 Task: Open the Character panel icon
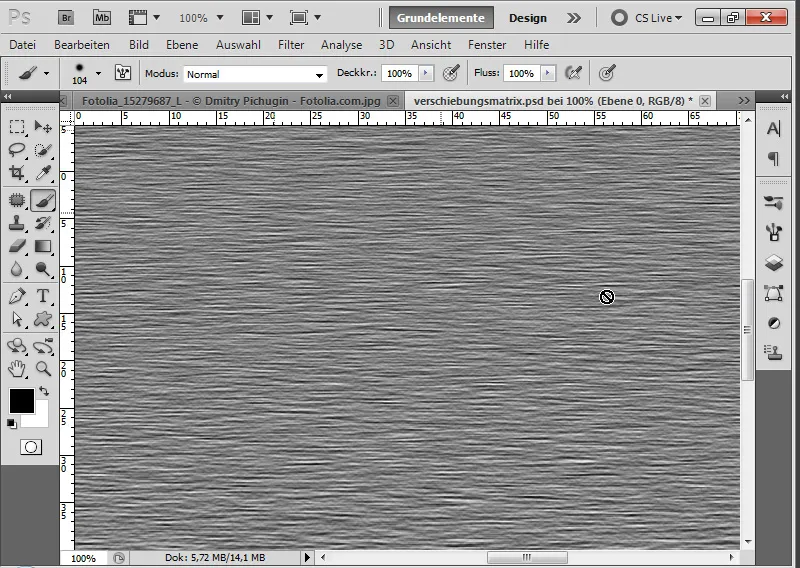tap(773, 129)
